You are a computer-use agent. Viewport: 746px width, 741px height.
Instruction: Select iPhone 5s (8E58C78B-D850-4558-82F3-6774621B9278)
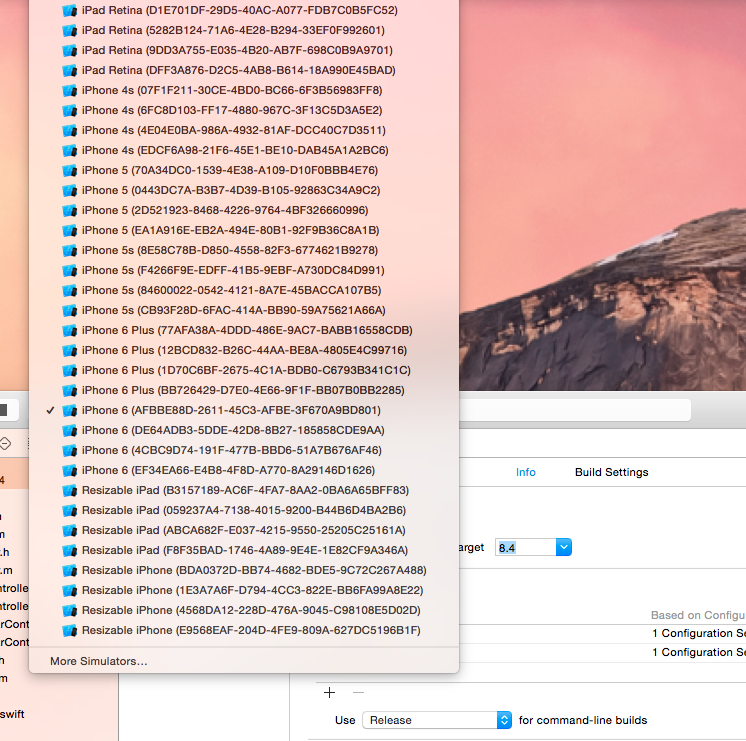pos(244,250)
